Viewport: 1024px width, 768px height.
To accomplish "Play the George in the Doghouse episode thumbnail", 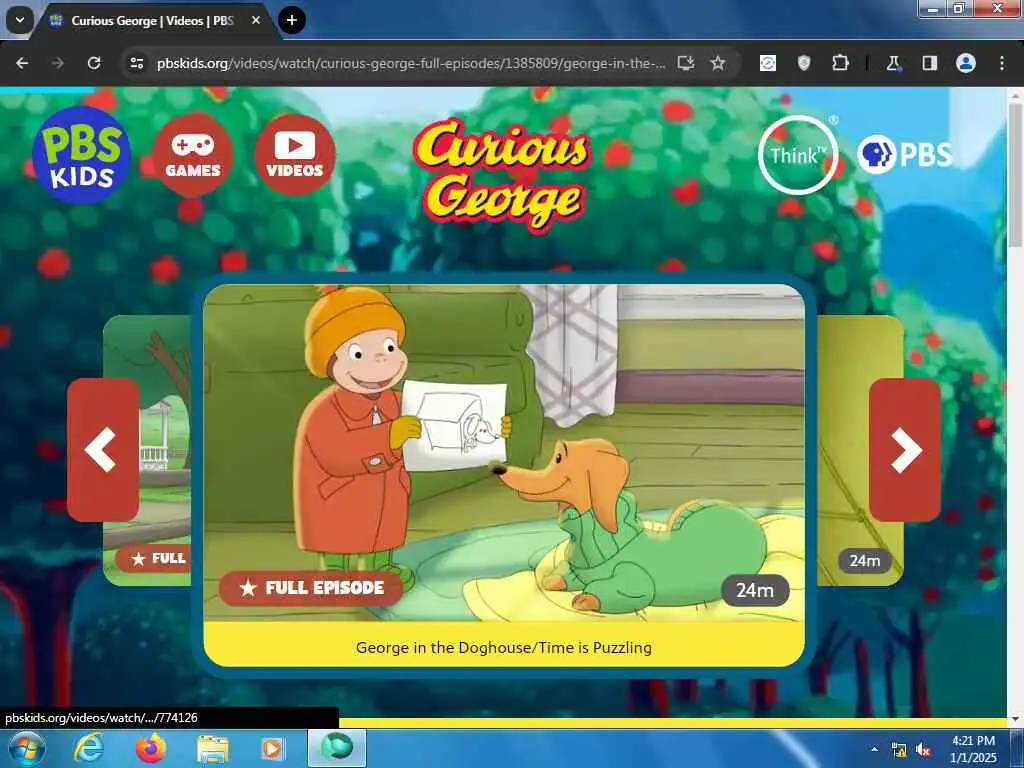I will click(x=504, y=452).
